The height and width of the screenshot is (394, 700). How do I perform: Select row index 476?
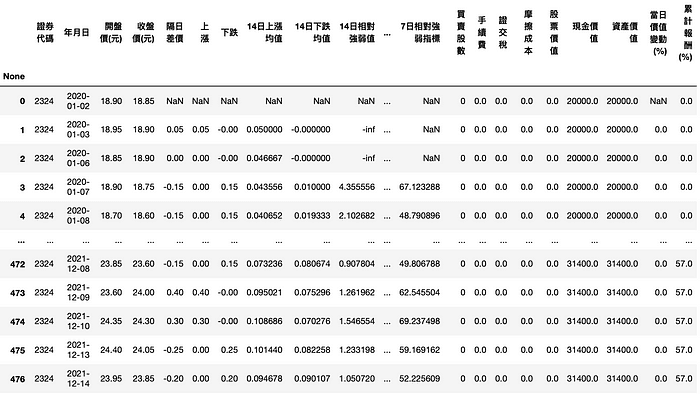tap(17, 379)
